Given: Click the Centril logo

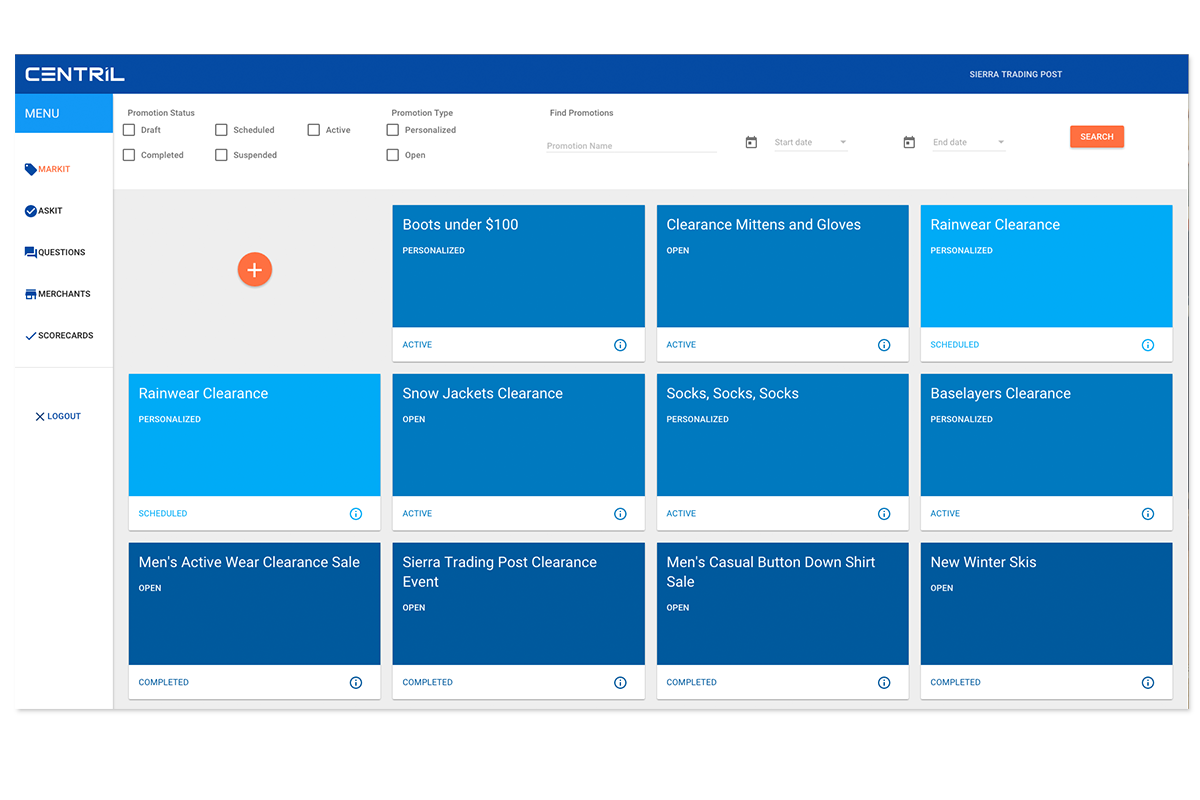Looking at the screenshot, I should pyautogui.click(x=75, y=74).
